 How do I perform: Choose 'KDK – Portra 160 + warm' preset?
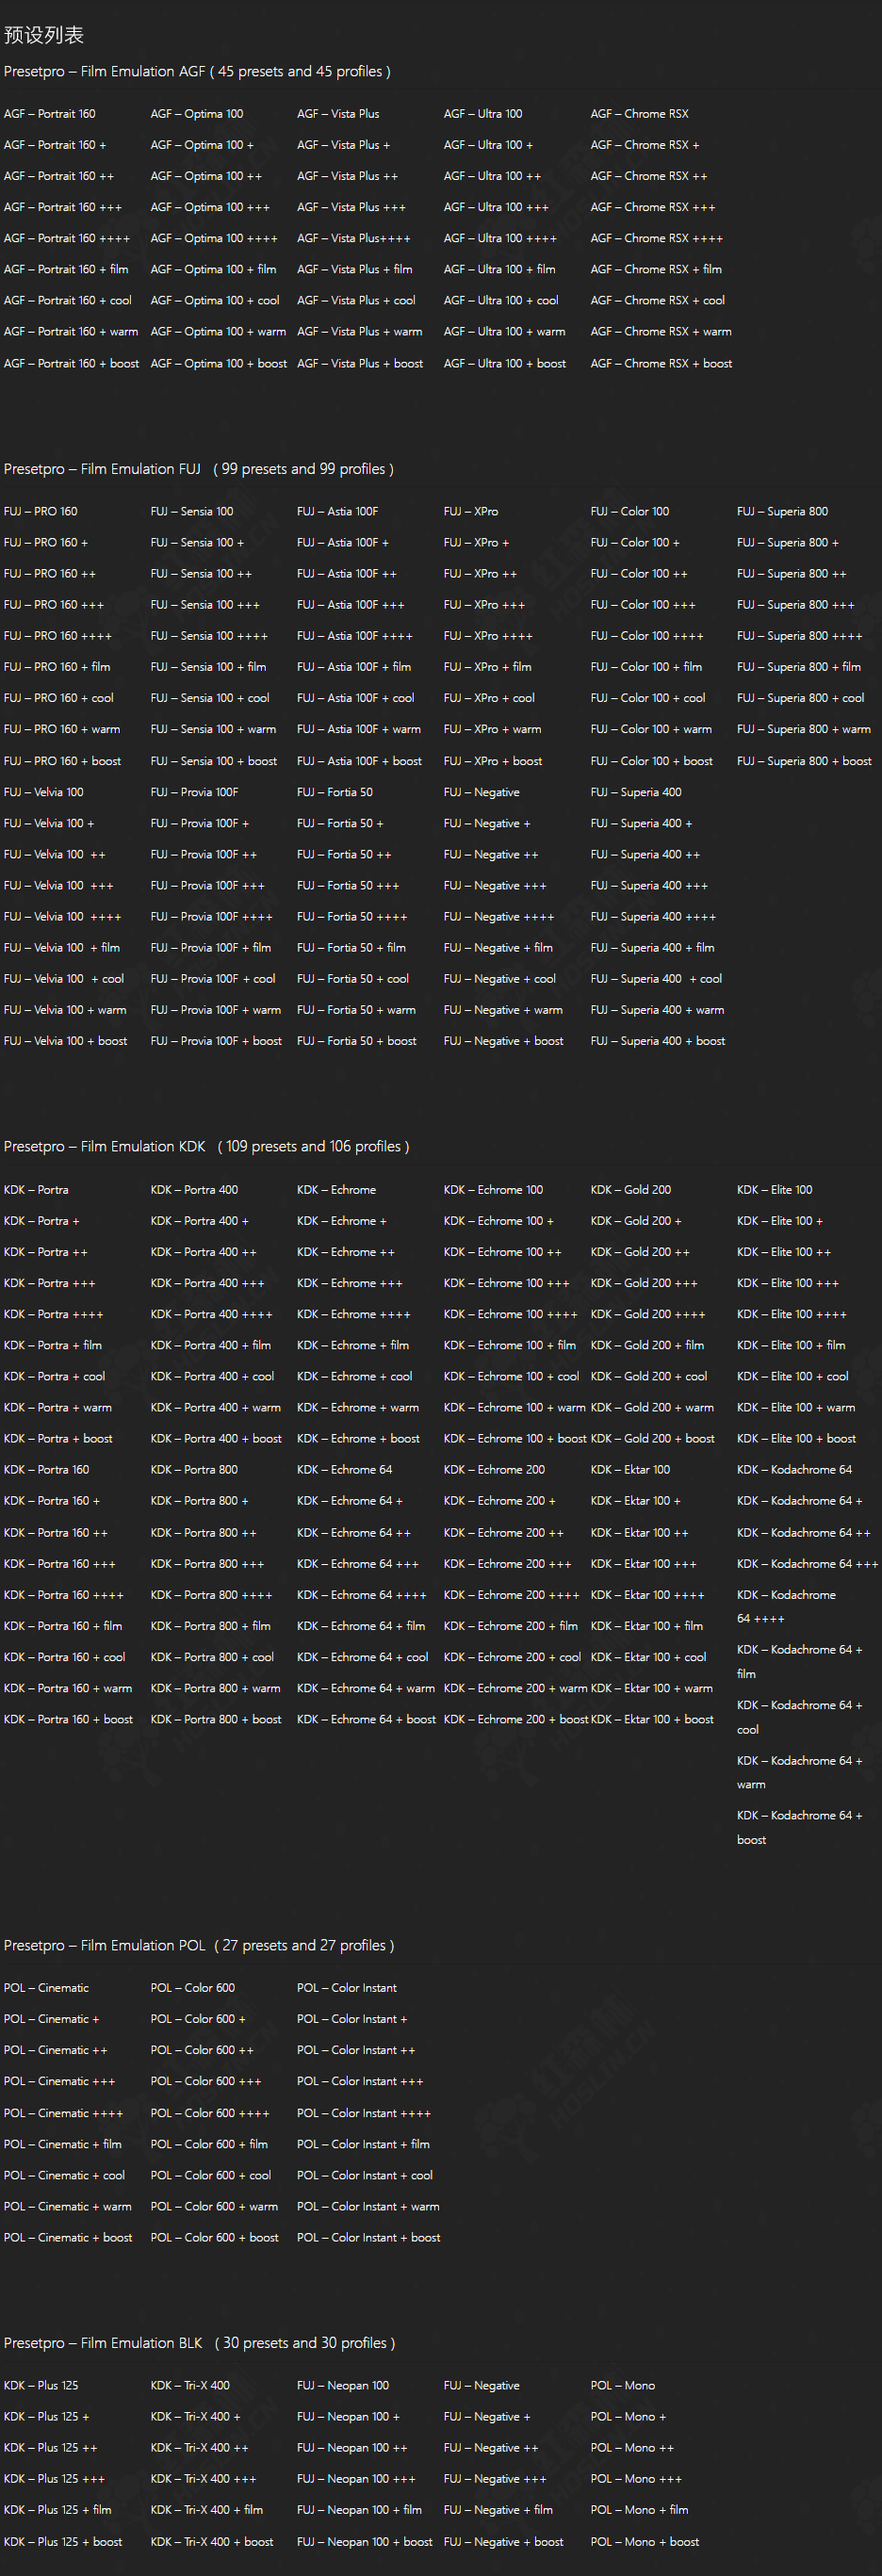coord(68,1688)
